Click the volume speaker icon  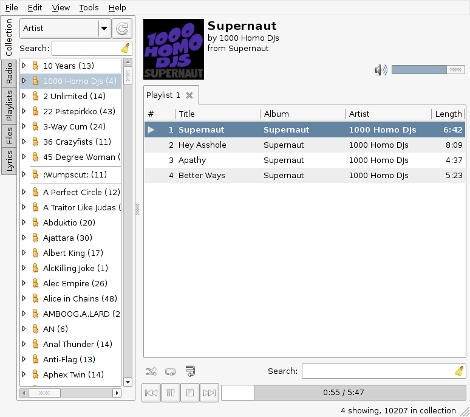pyautogui.click(x=381, y=70)
